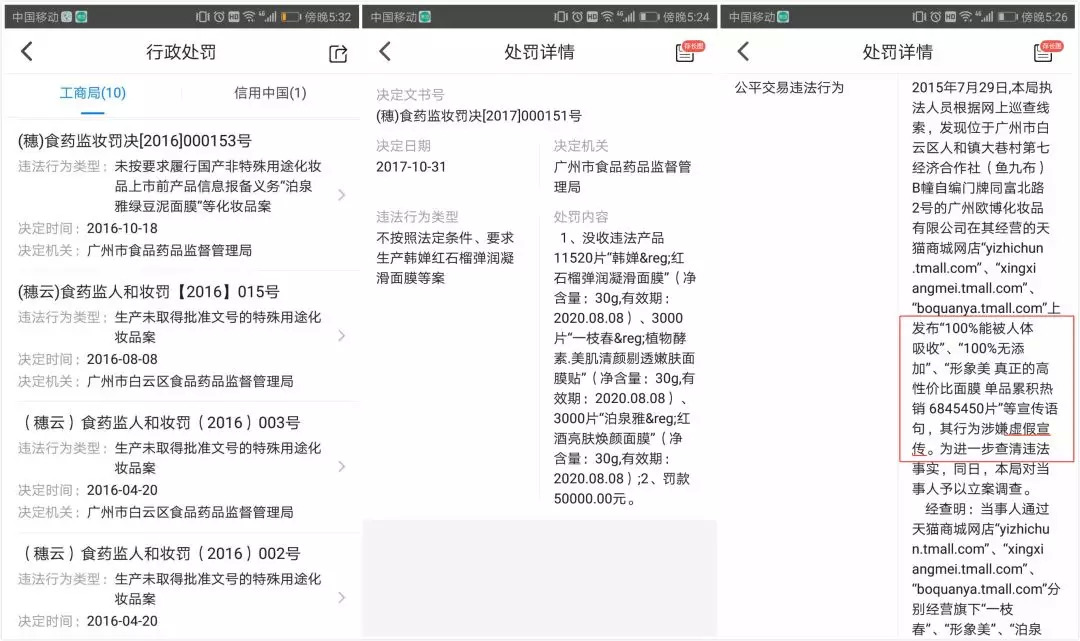Tap document number (穗)食药监妆罚决[2017]000151号

click(x=478, y=116)
